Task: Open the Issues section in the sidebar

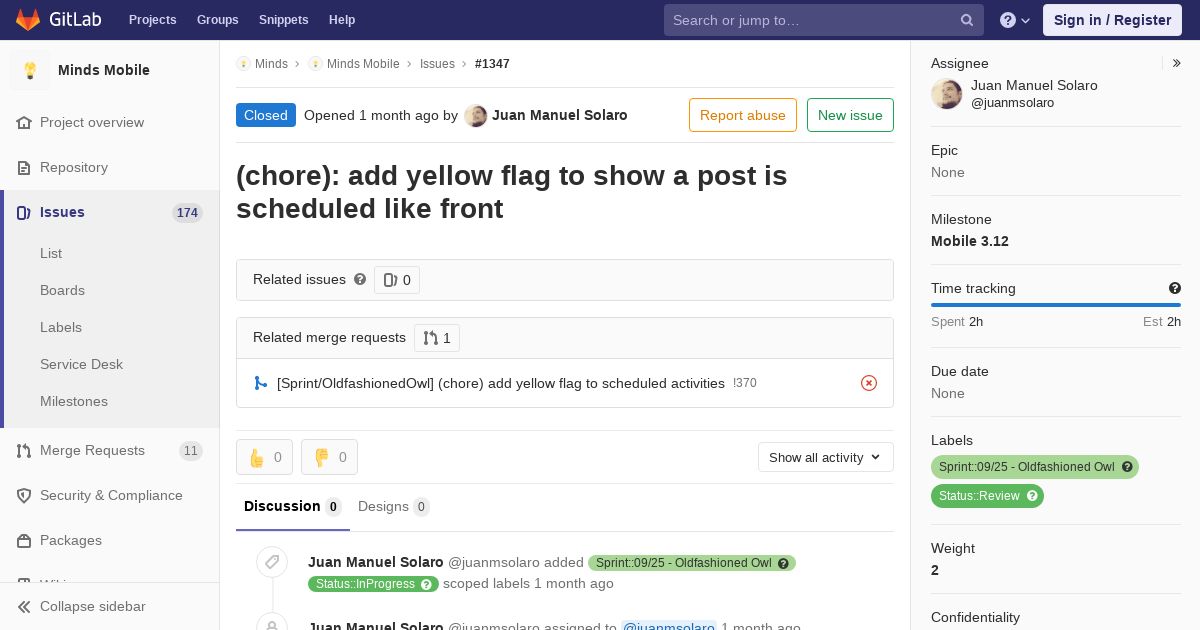Action: point(62,212)
